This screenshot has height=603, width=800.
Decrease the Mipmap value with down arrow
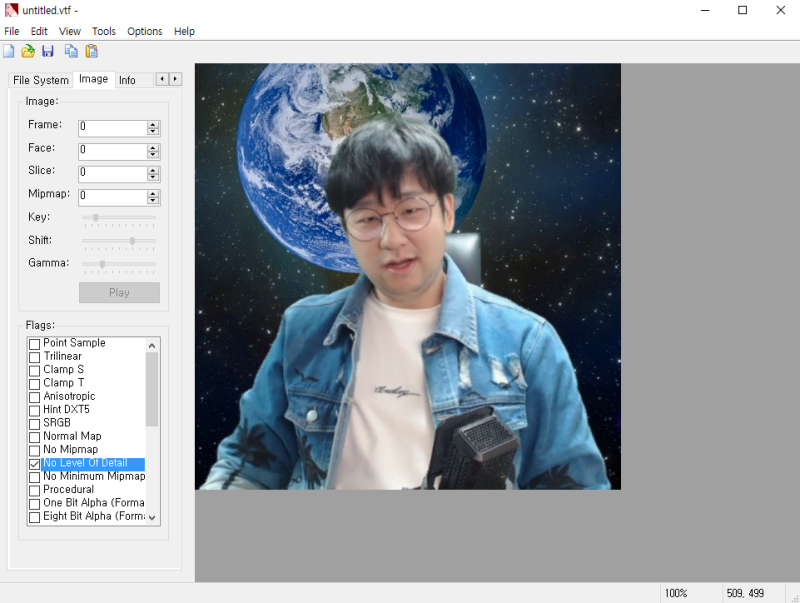153,200
